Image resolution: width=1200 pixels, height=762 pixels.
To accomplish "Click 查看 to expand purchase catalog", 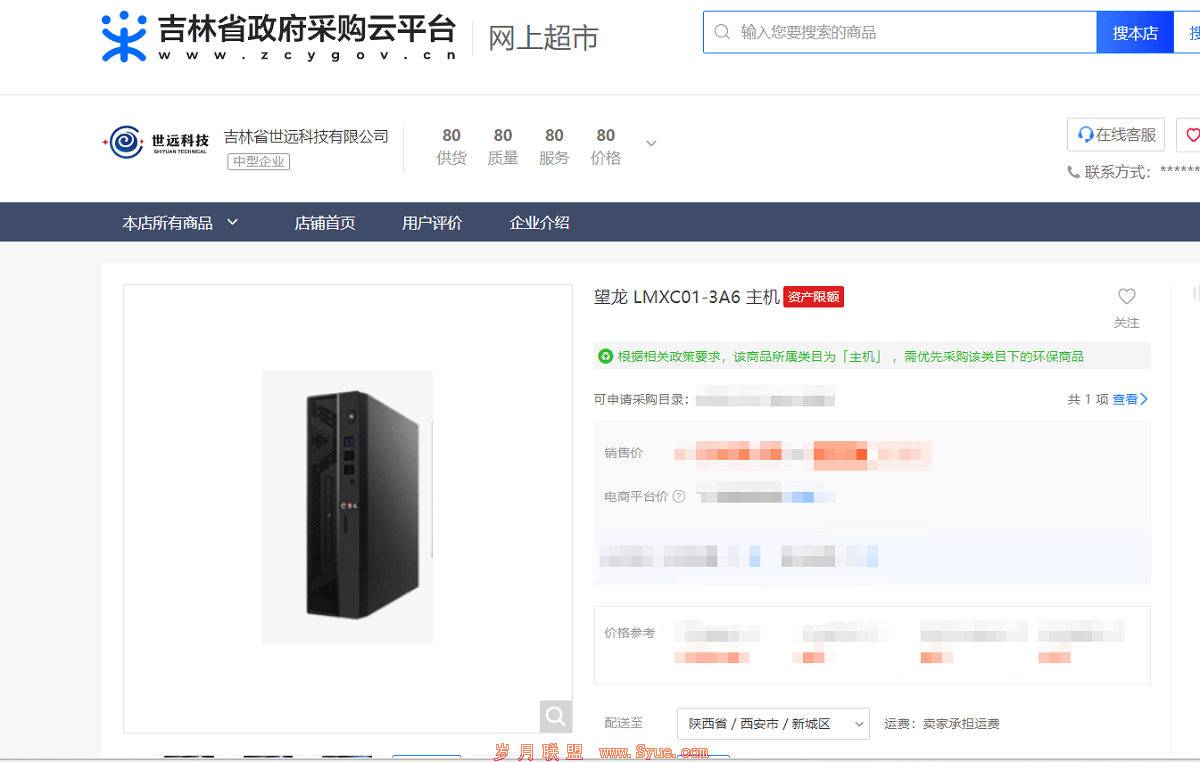I will tap(1130, 399).
